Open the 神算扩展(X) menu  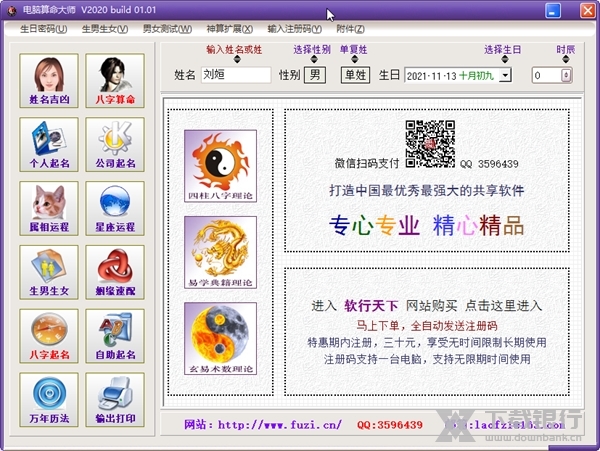(230, 29)
